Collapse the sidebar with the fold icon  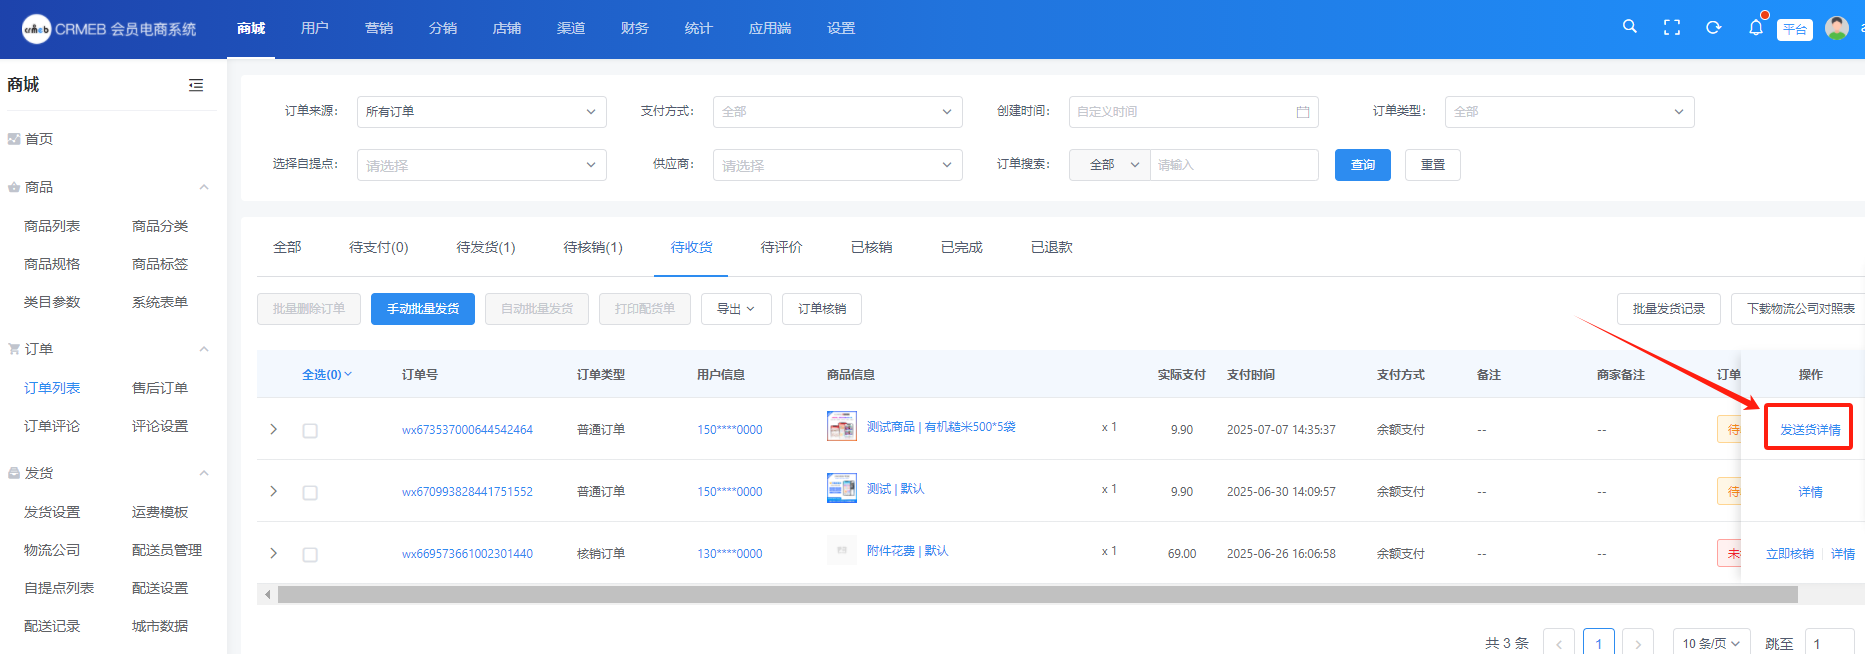pos(196,85)
